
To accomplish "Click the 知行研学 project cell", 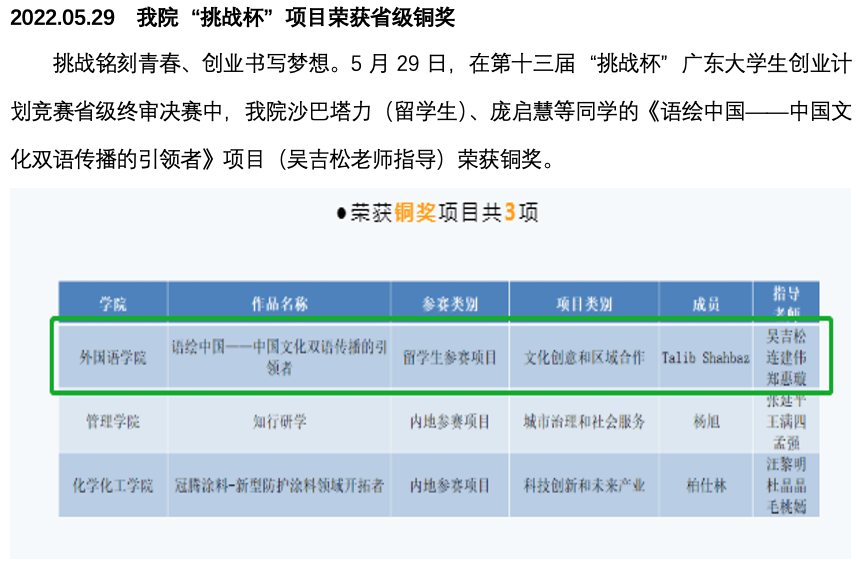I will point(279,422).
